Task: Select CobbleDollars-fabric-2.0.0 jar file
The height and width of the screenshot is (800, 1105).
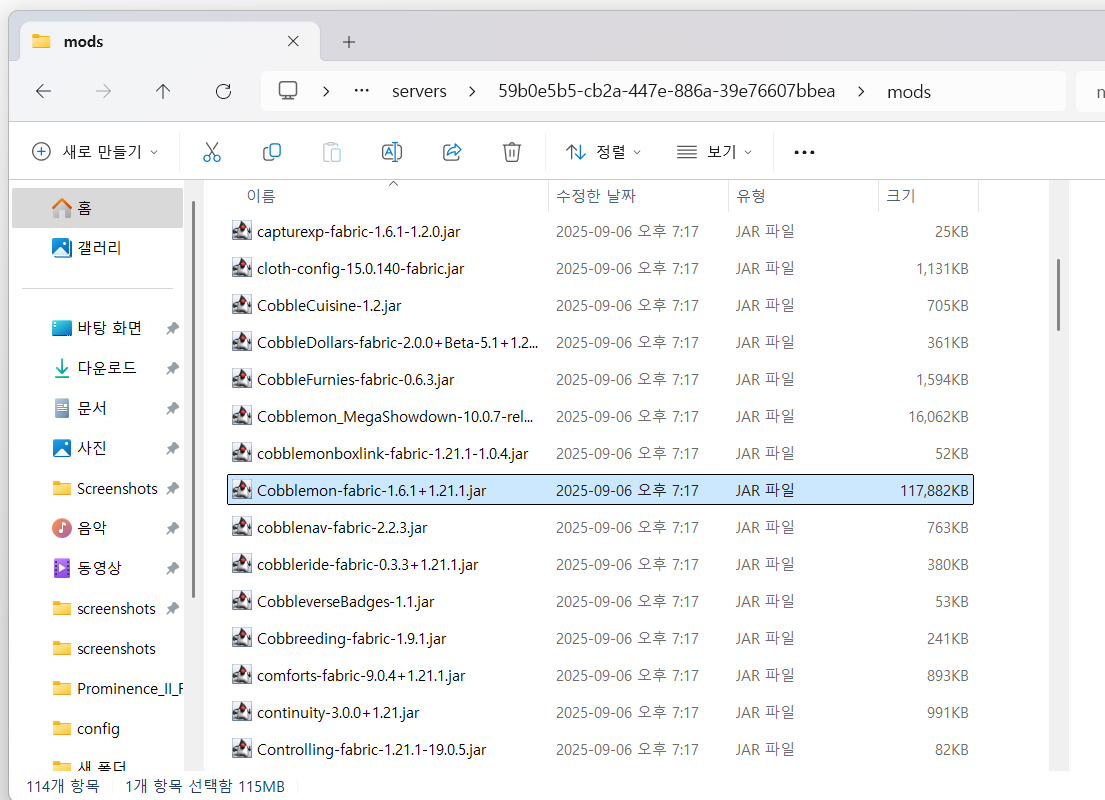Action: pyautogui.click(x=600, y=343)
